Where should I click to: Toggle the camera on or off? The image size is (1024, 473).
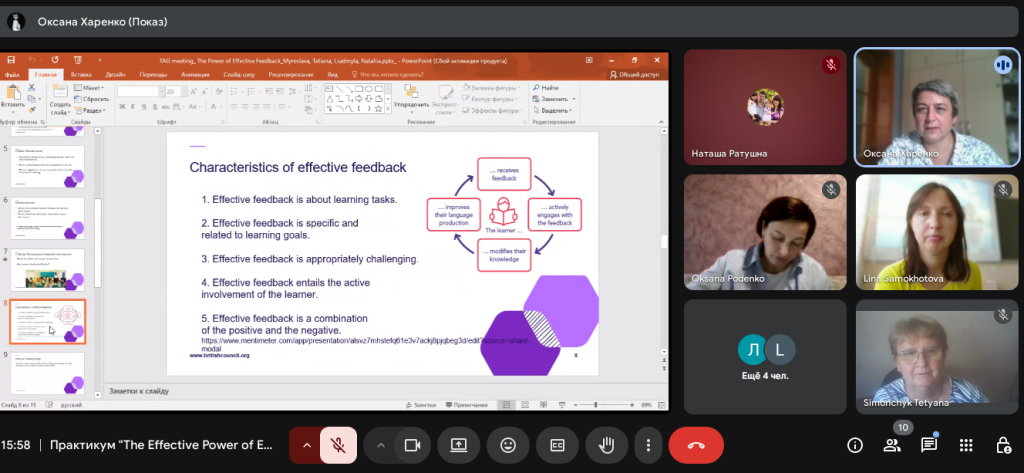point(411,445)
